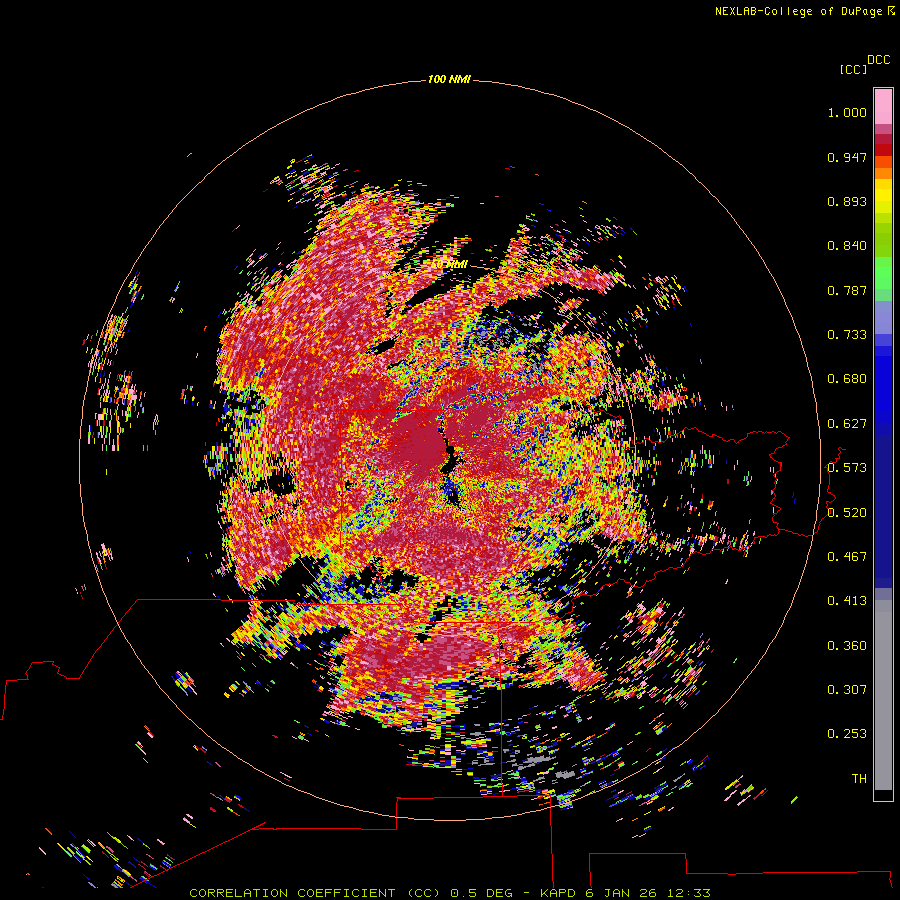
Task: Select the 0.947 legend value
Action: [847, 157]
